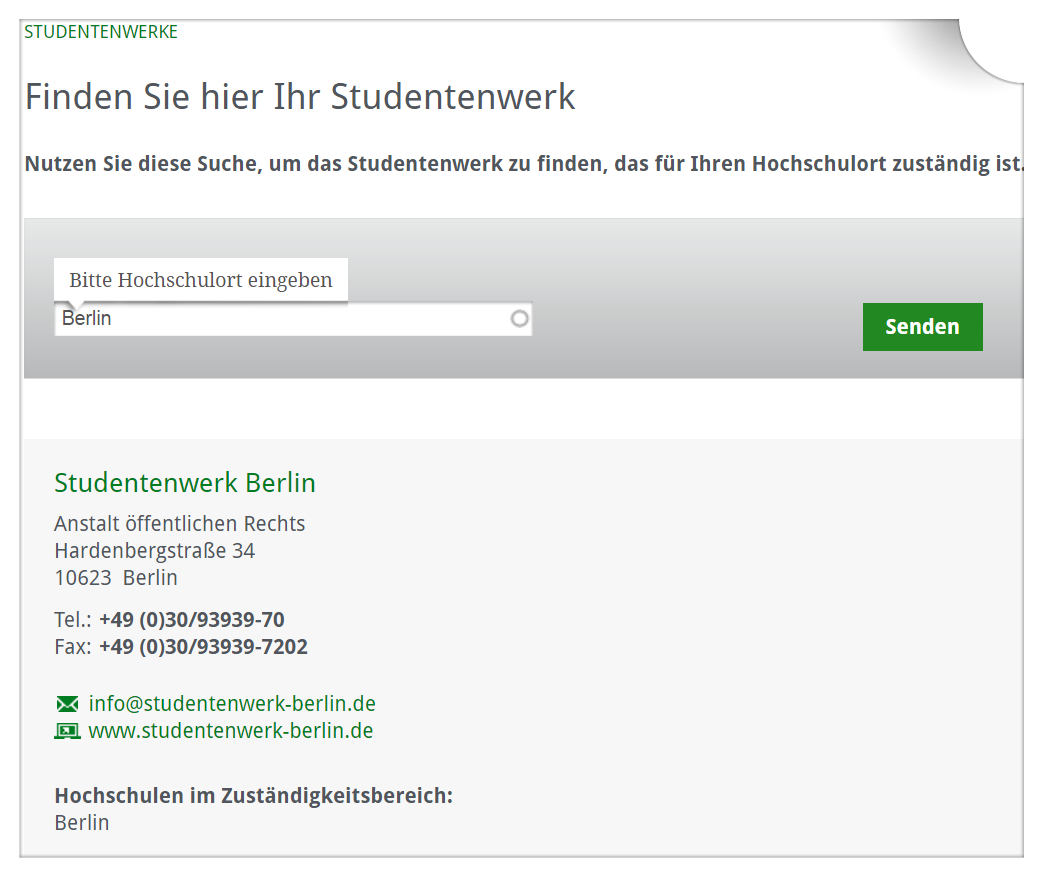Click the text 'Anstalt öffentlichen Rechts'

click(180, 524)
